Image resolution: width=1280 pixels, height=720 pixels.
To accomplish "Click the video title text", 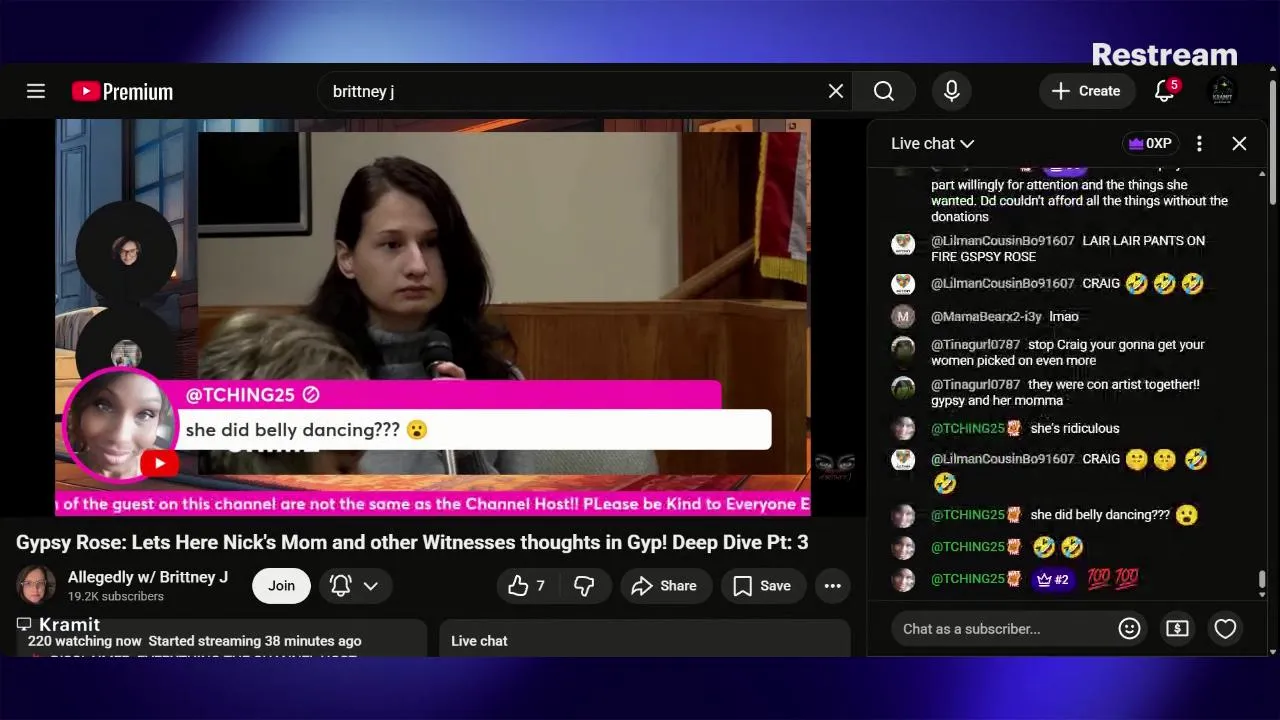I will click(412, 543).
